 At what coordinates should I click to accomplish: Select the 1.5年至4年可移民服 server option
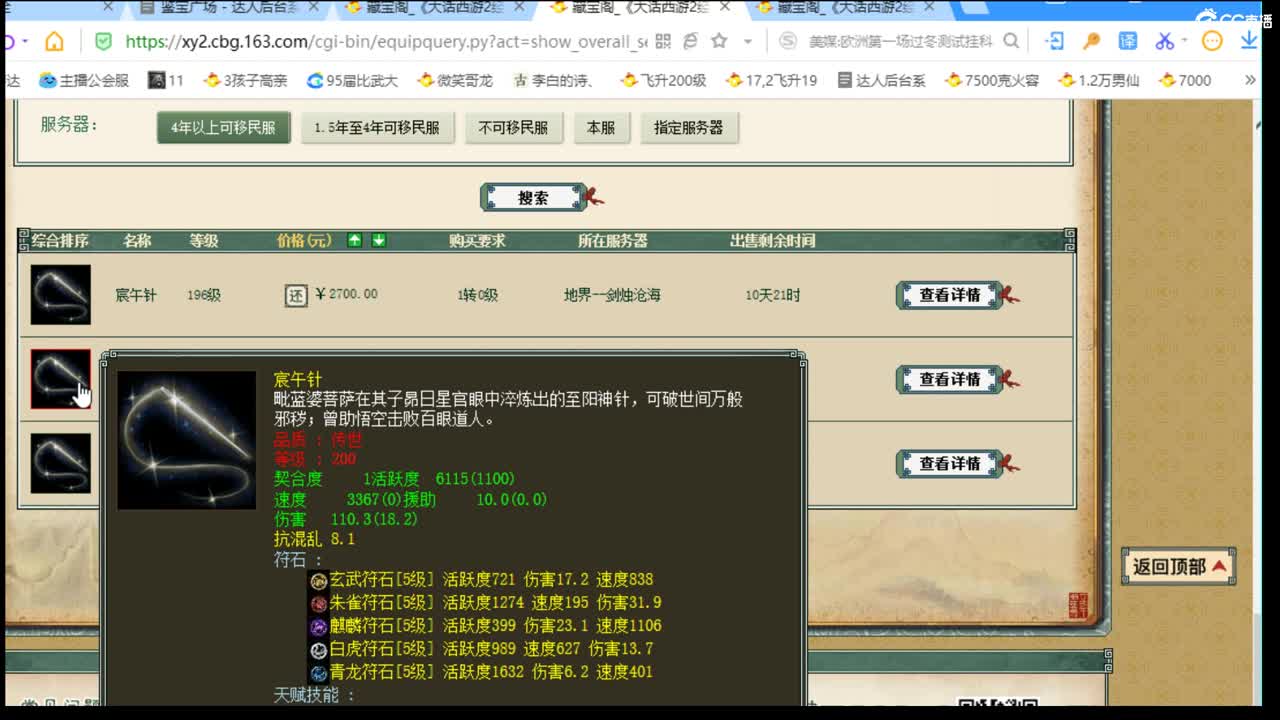(377, 128)
